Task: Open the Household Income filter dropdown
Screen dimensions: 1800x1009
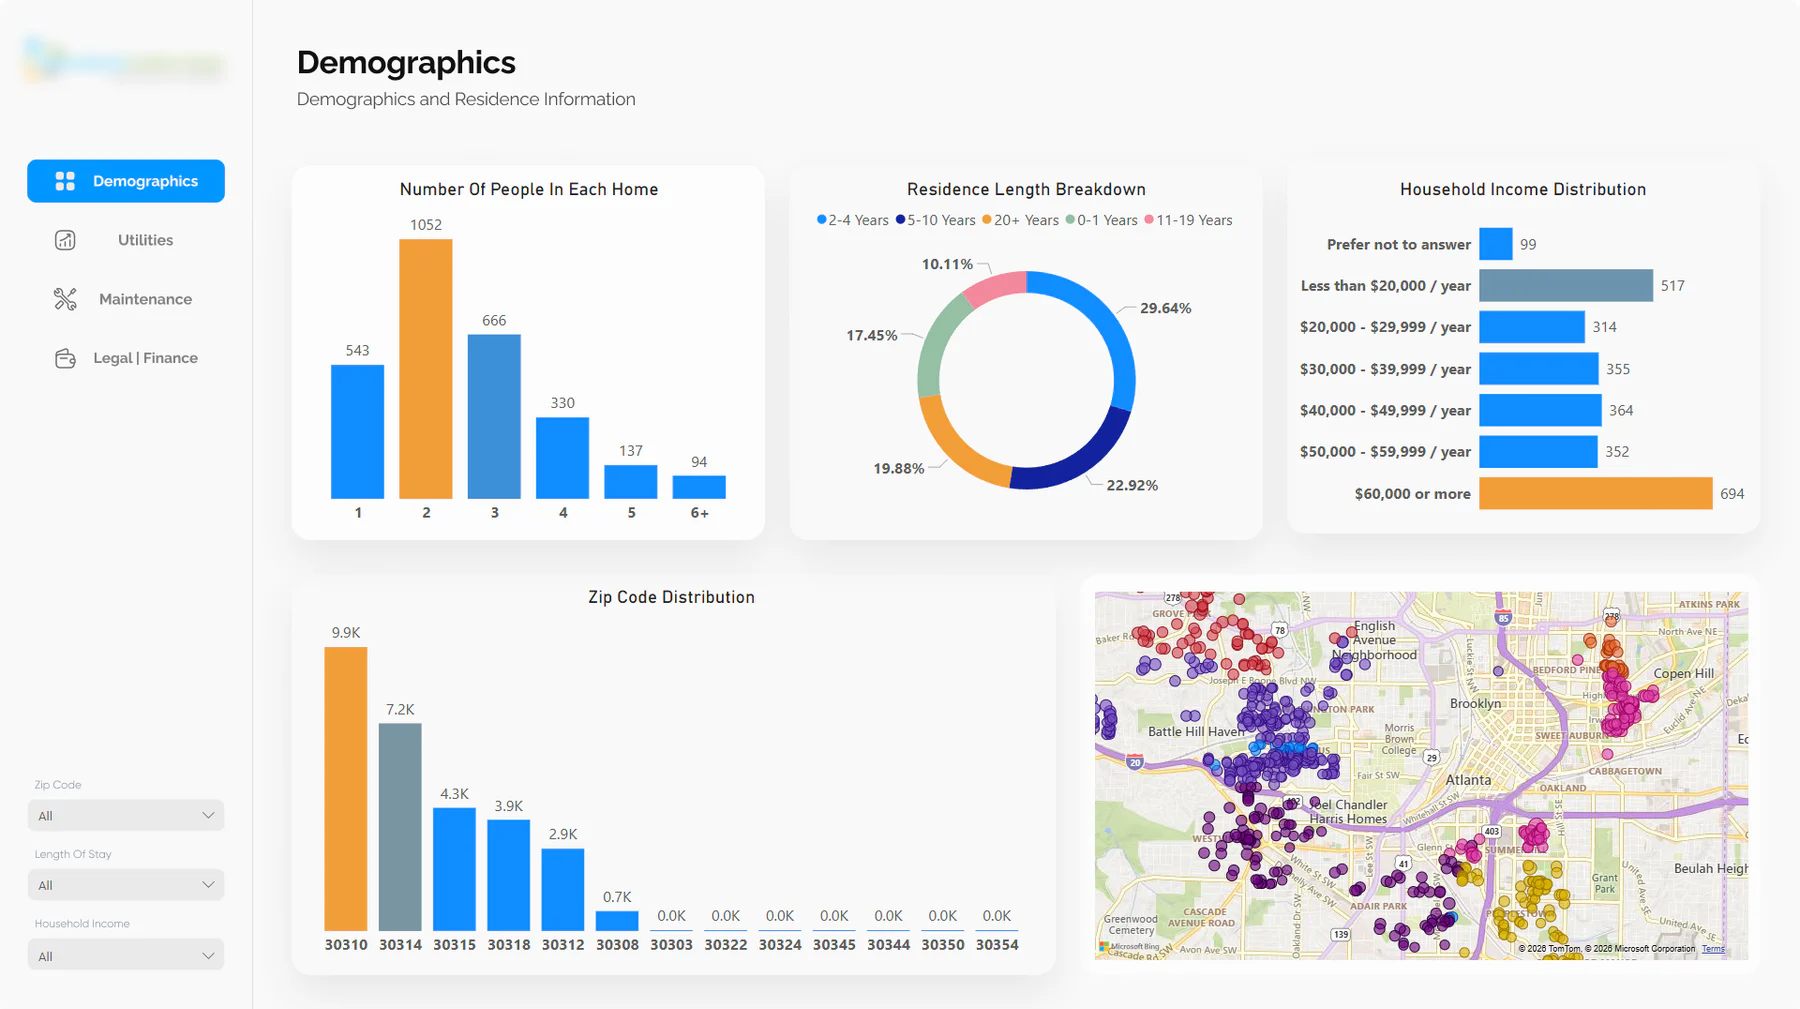Action: point(126,955)
